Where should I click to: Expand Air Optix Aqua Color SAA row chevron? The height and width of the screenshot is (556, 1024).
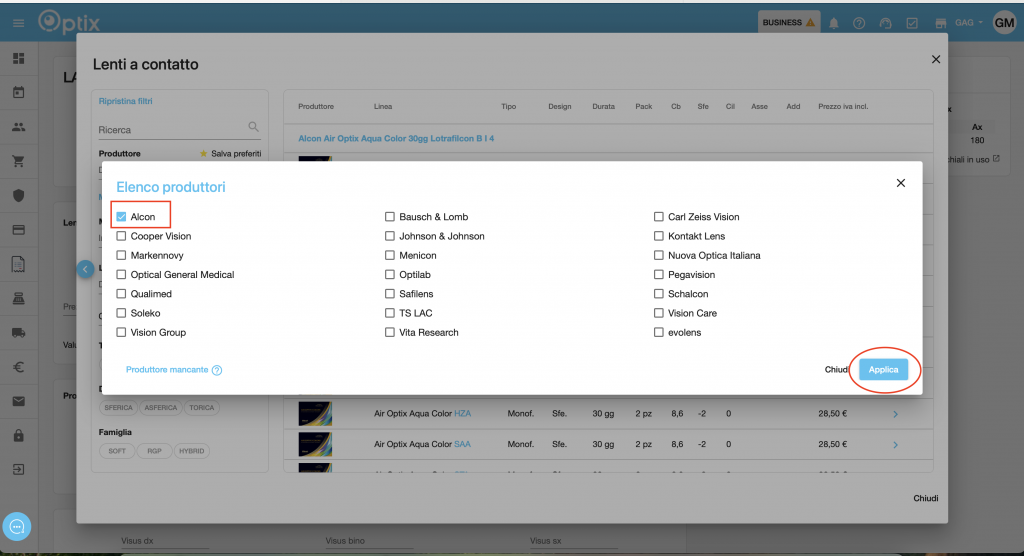[895, 444]
